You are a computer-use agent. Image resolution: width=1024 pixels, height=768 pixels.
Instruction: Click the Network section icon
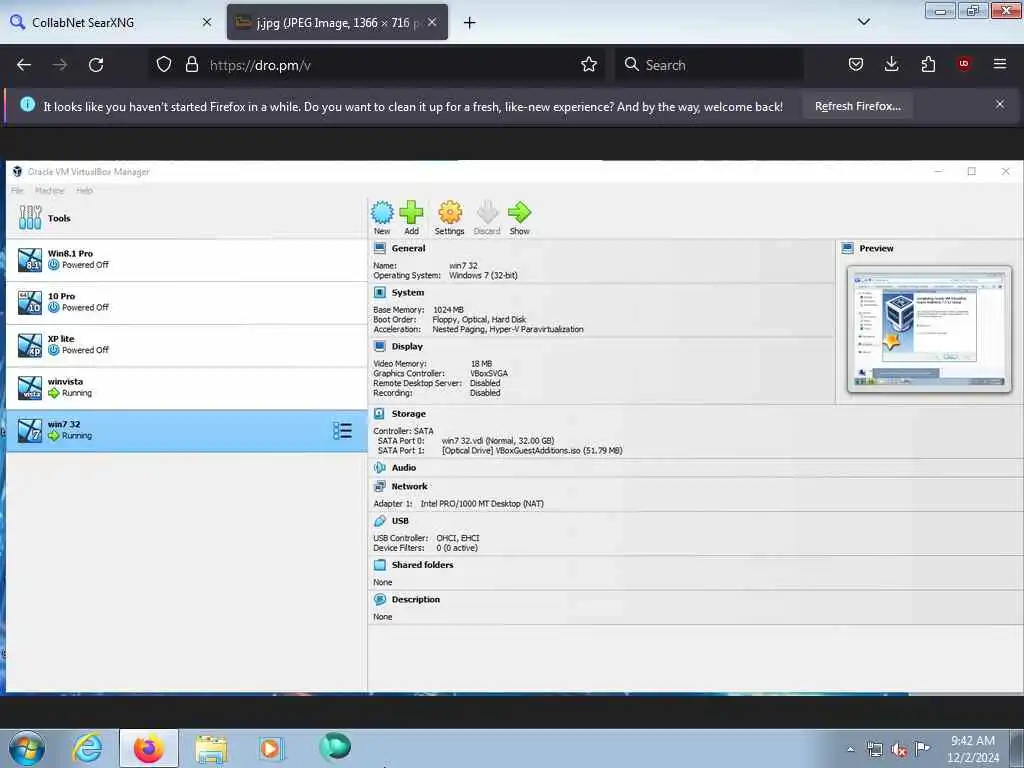coord(379,487)
